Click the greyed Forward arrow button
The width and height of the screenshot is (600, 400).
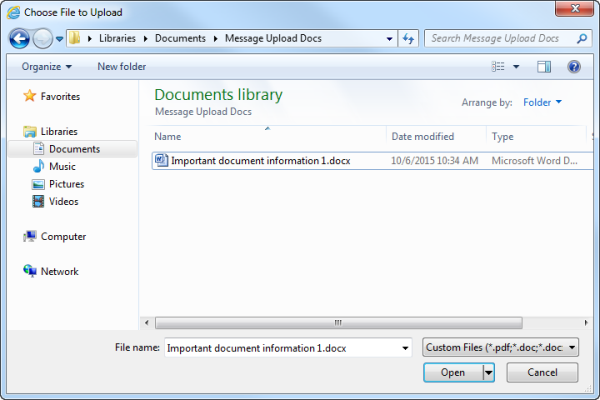coord(42,39)
